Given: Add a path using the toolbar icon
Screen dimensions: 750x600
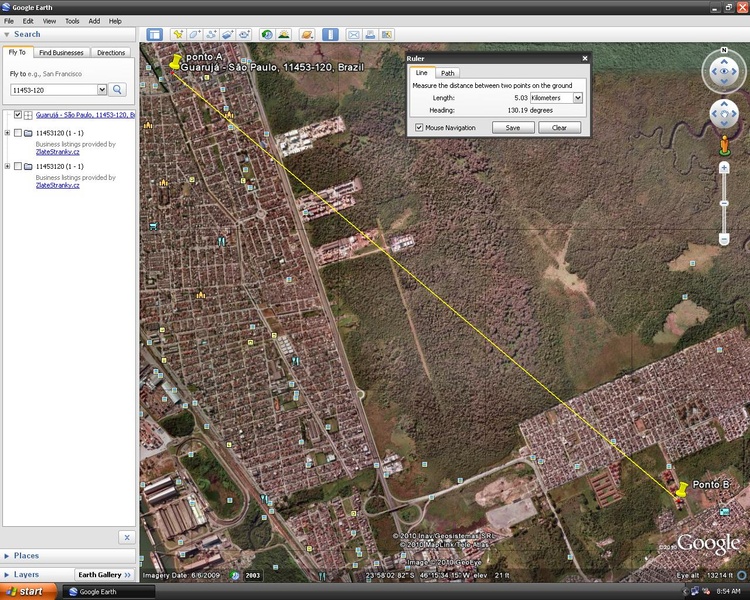Looking at the screenshot, I should point(211,34).
